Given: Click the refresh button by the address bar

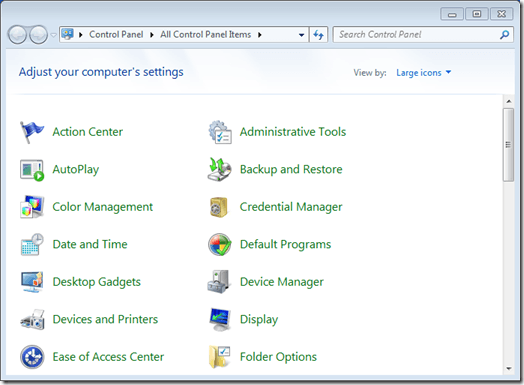Looking at the screenshot, I should pyautogui.click(x=318, y=34).
